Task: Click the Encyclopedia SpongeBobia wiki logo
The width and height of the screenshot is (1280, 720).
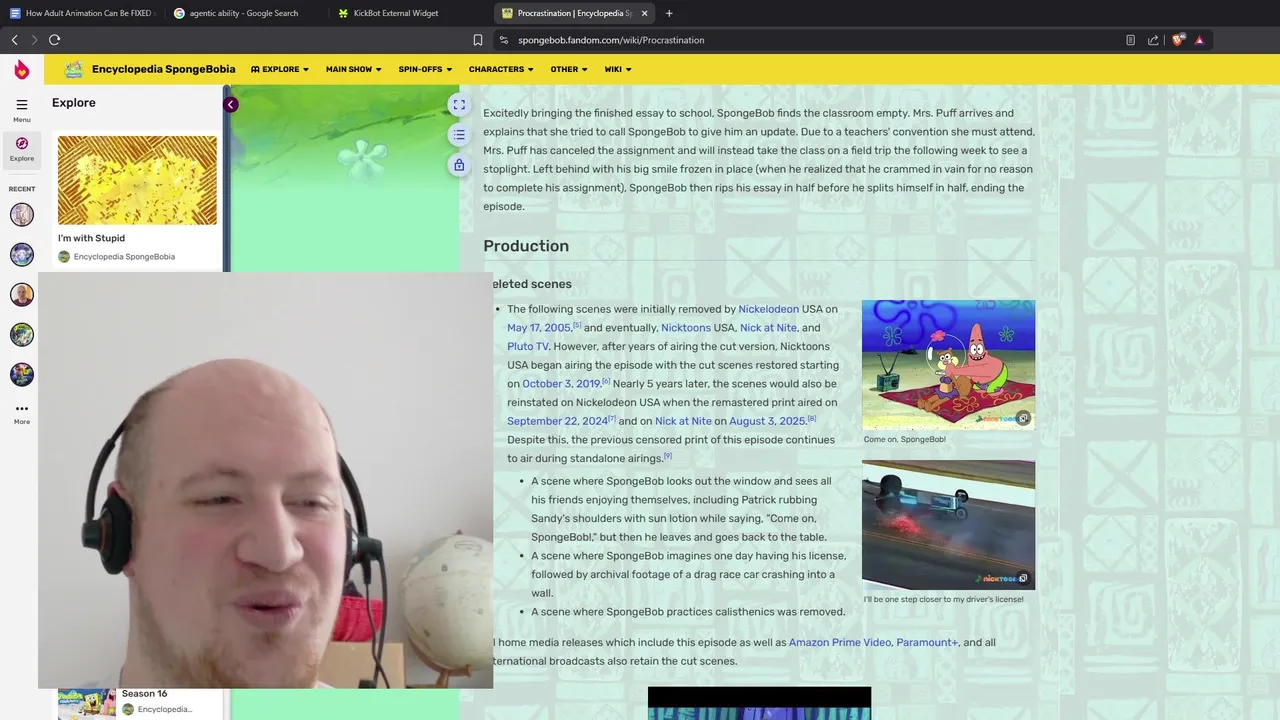Action: click(74, 69)
